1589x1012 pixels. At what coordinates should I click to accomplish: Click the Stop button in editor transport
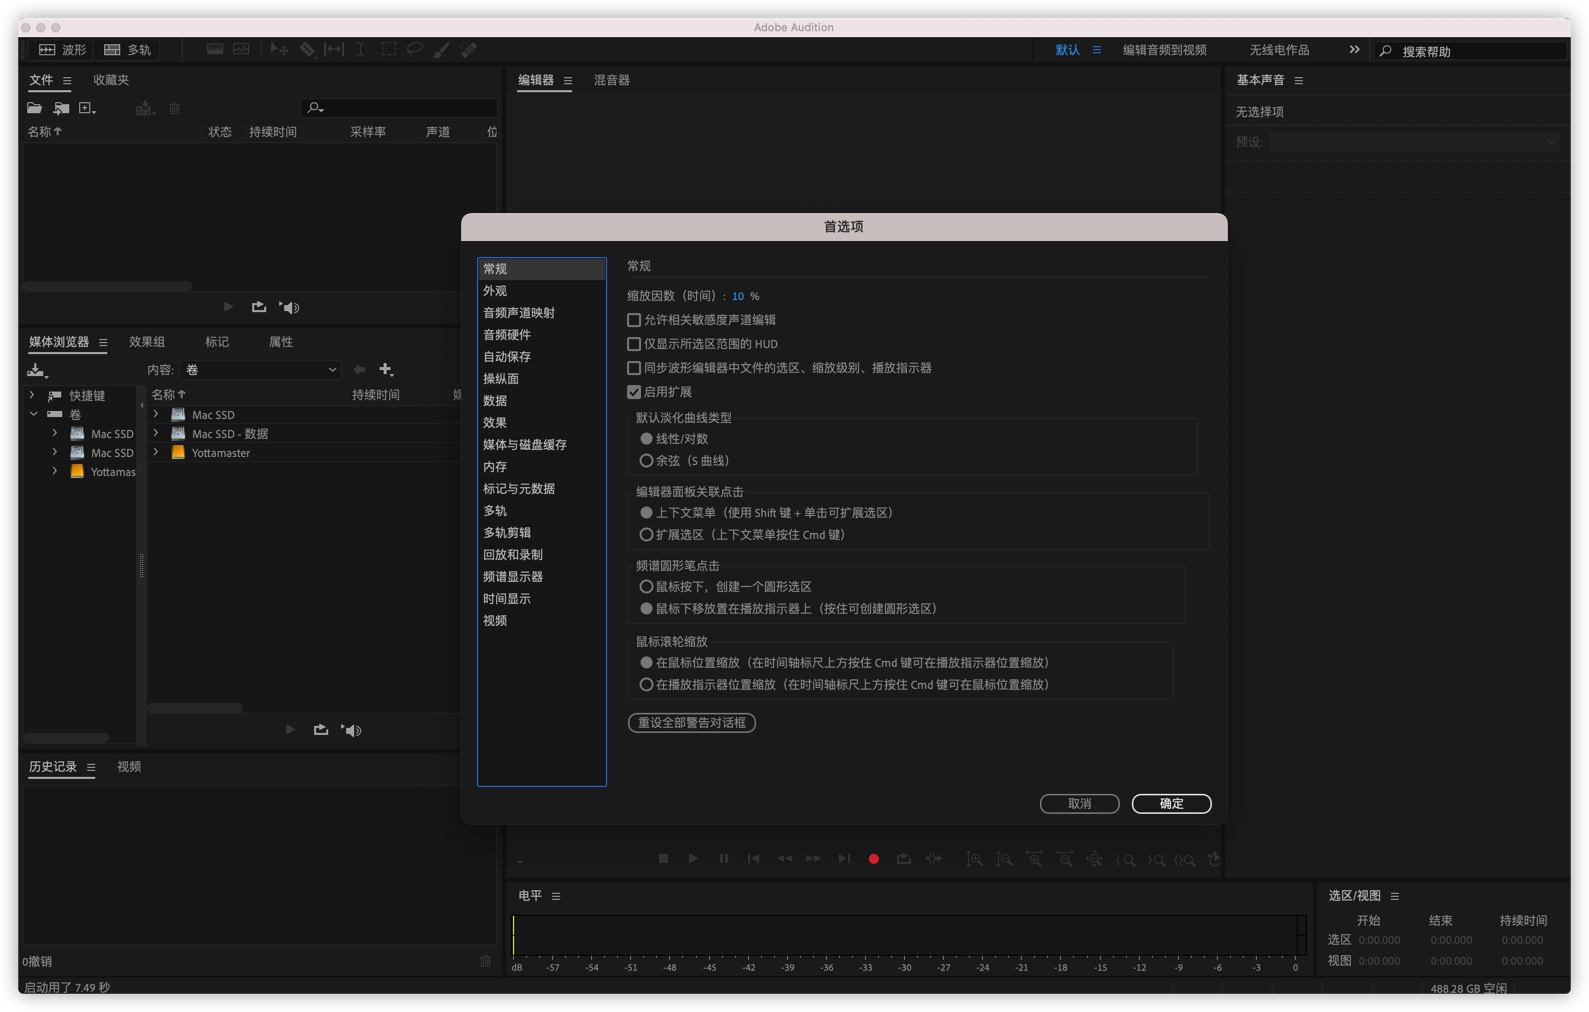tap(663, 859)
